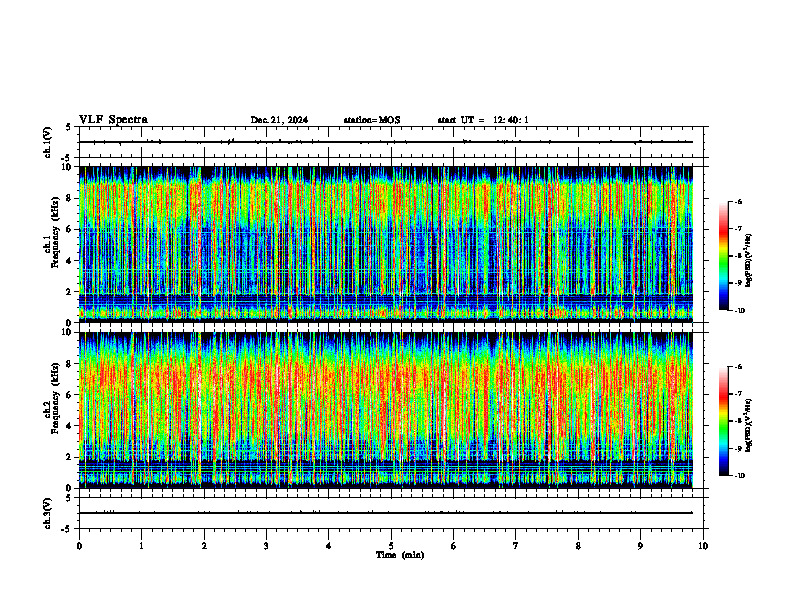
Task: Click the ch.2 spectrogram panel
Action: [x=385, y=410]
